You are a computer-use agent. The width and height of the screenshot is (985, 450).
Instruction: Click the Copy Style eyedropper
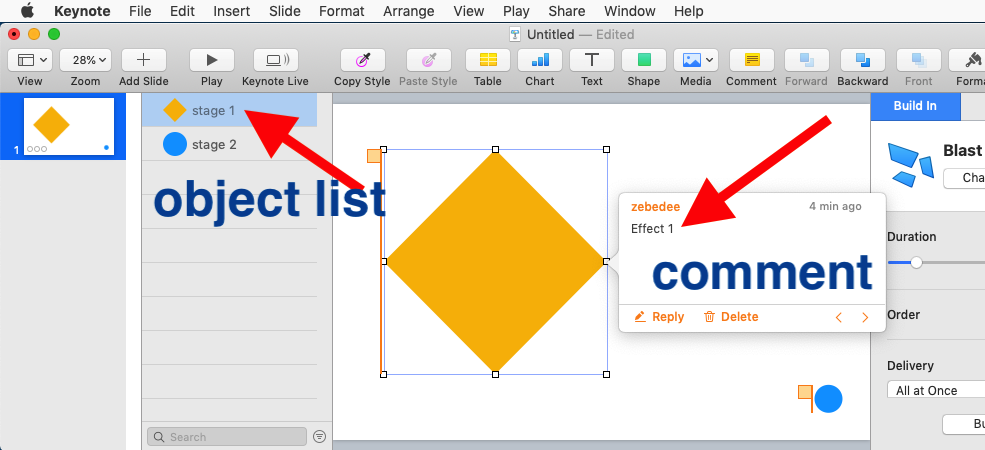362,60
